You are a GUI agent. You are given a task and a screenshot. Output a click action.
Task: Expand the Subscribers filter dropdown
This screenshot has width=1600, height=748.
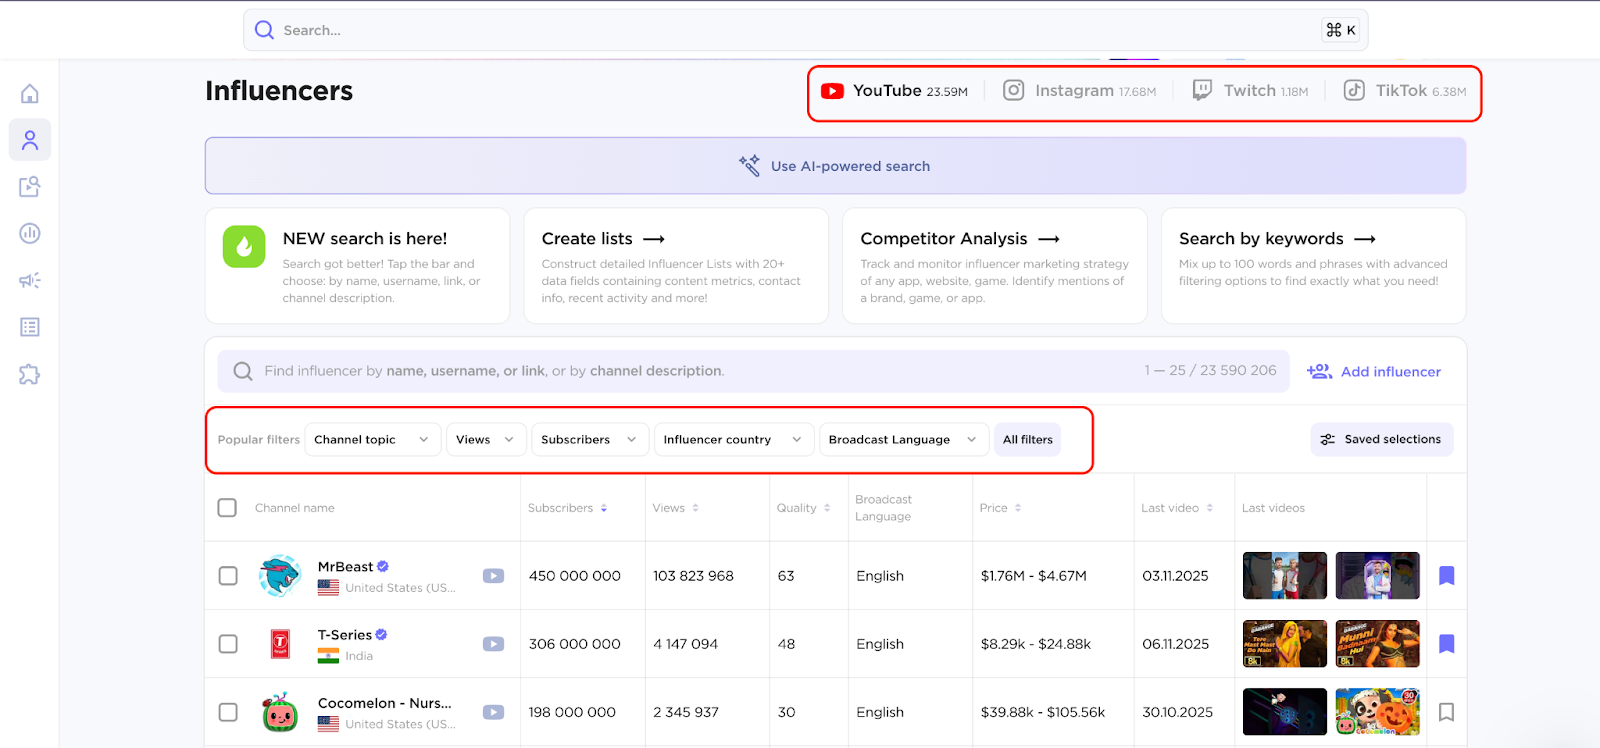point(589,440)
